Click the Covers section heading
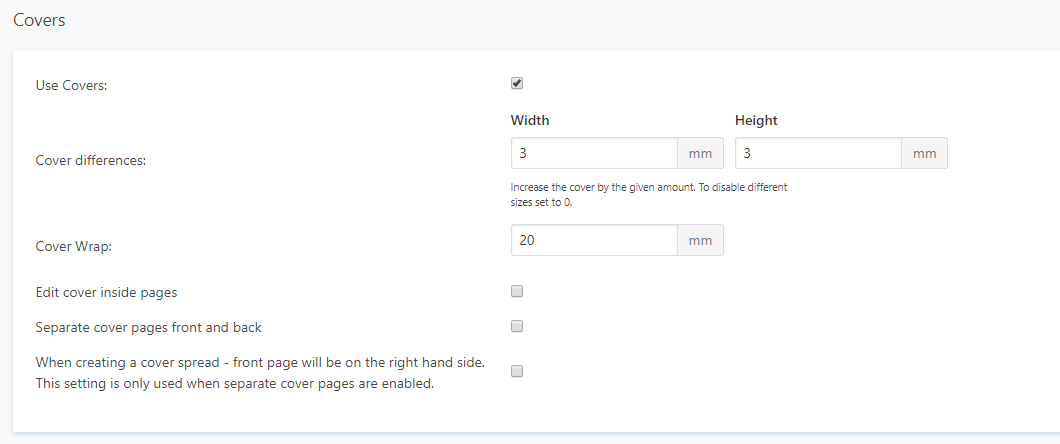The image size is (1060, 444). (x=39, y=20)
